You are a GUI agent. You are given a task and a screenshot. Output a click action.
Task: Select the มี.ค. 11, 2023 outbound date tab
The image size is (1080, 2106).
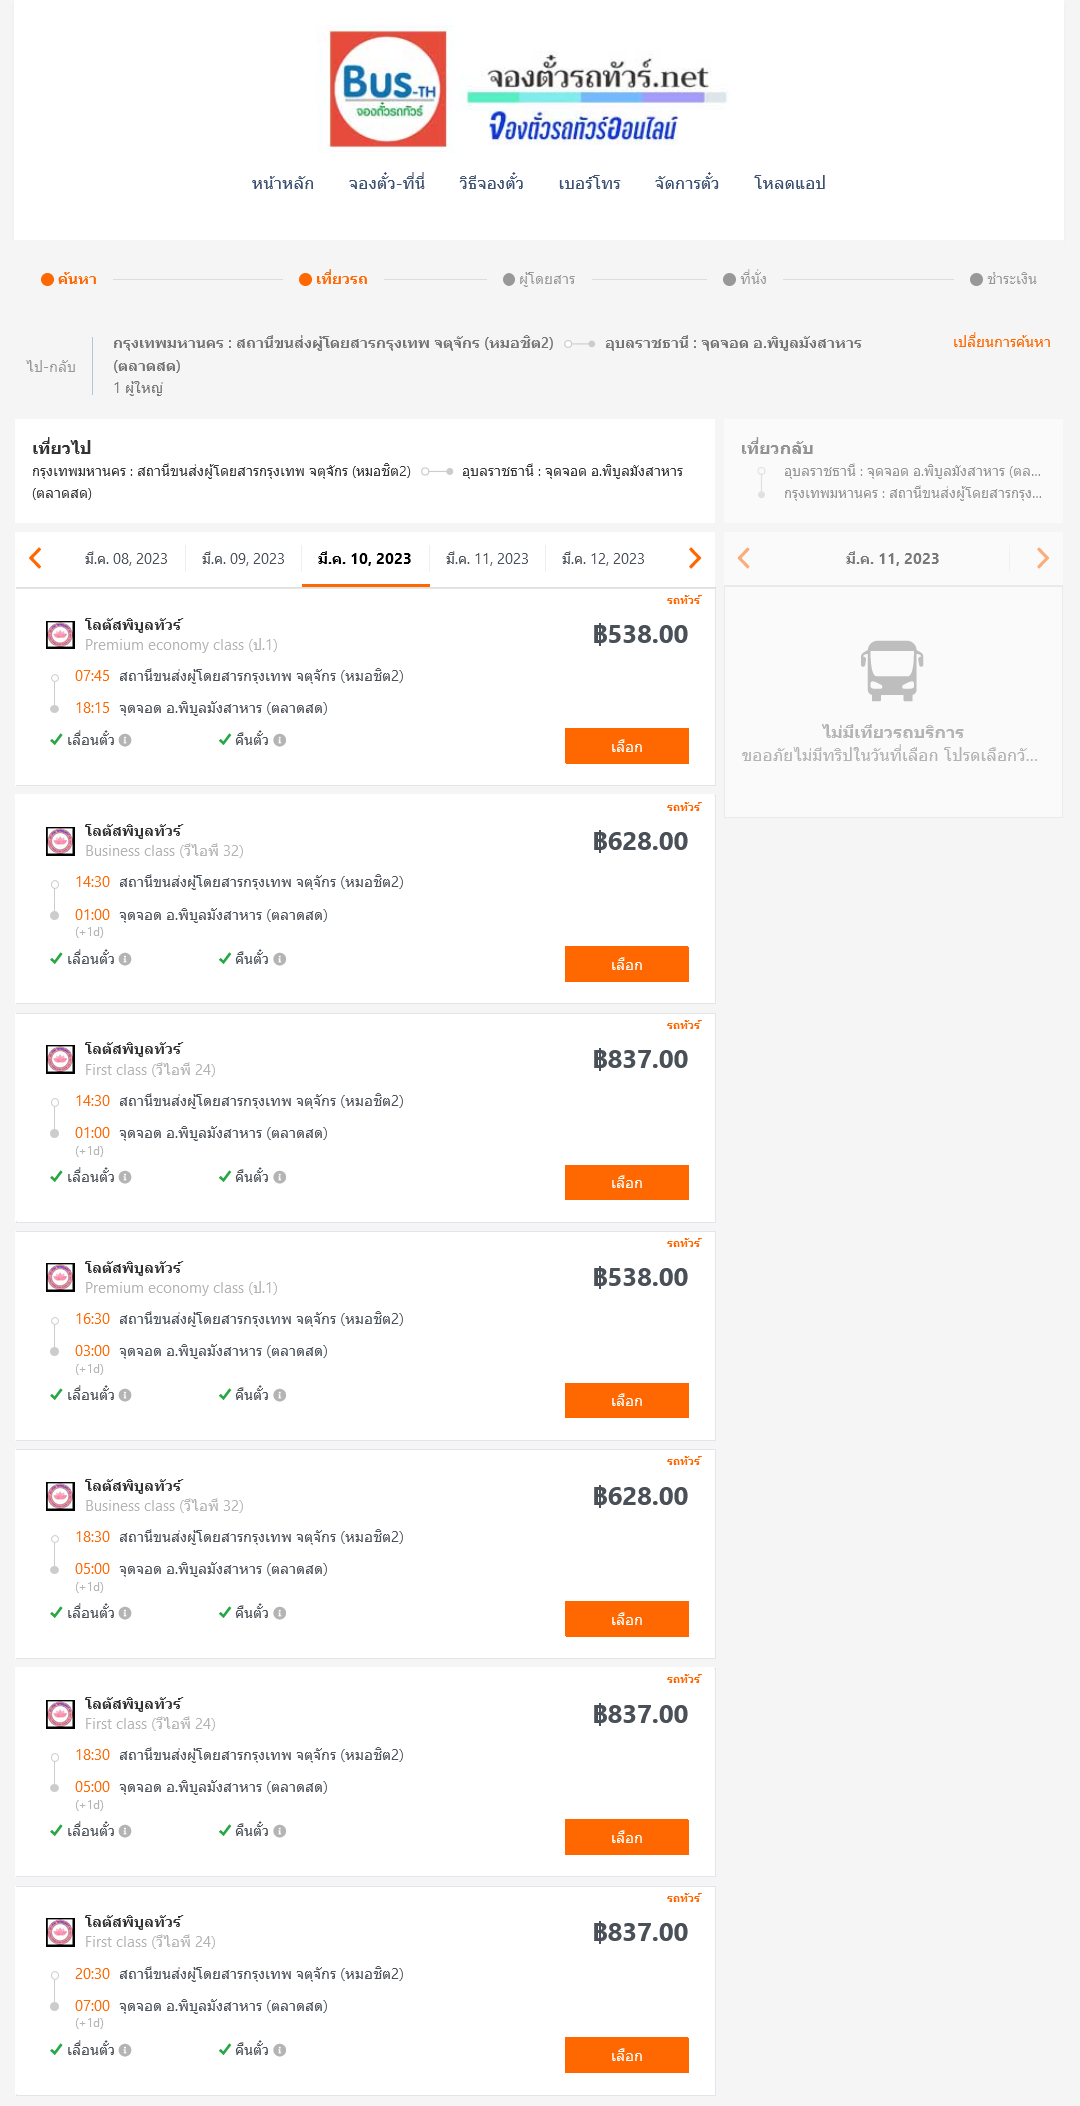(487, 559)
